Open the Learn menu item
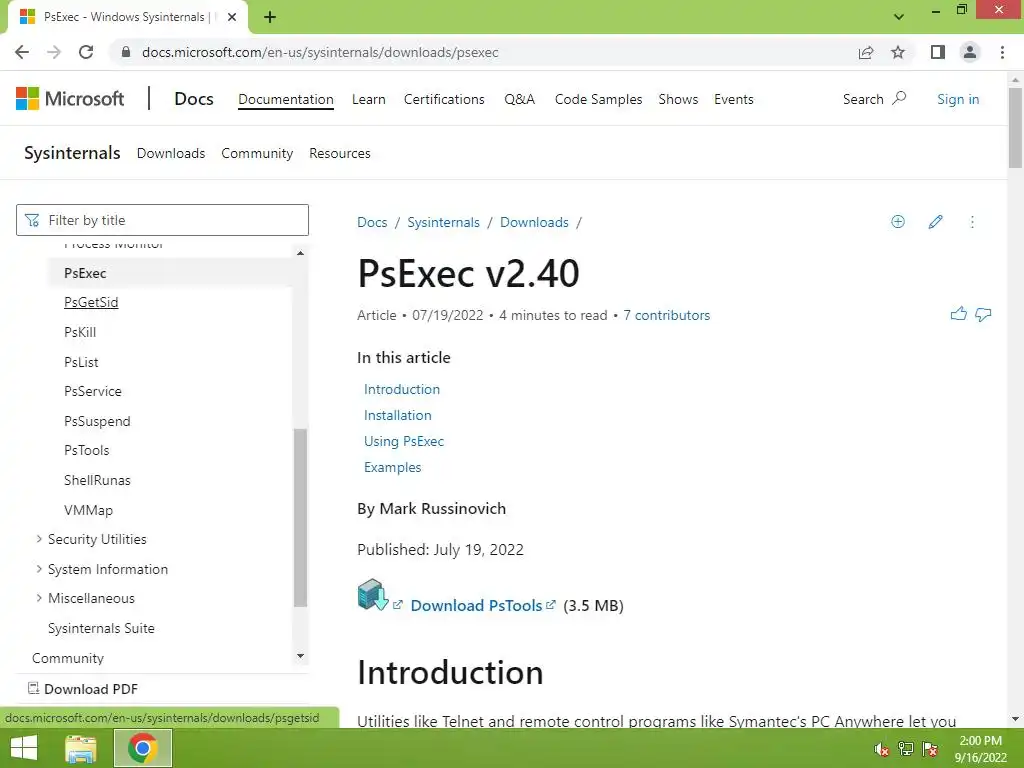Screen dimensions: 1024x768 coord(368,99)
